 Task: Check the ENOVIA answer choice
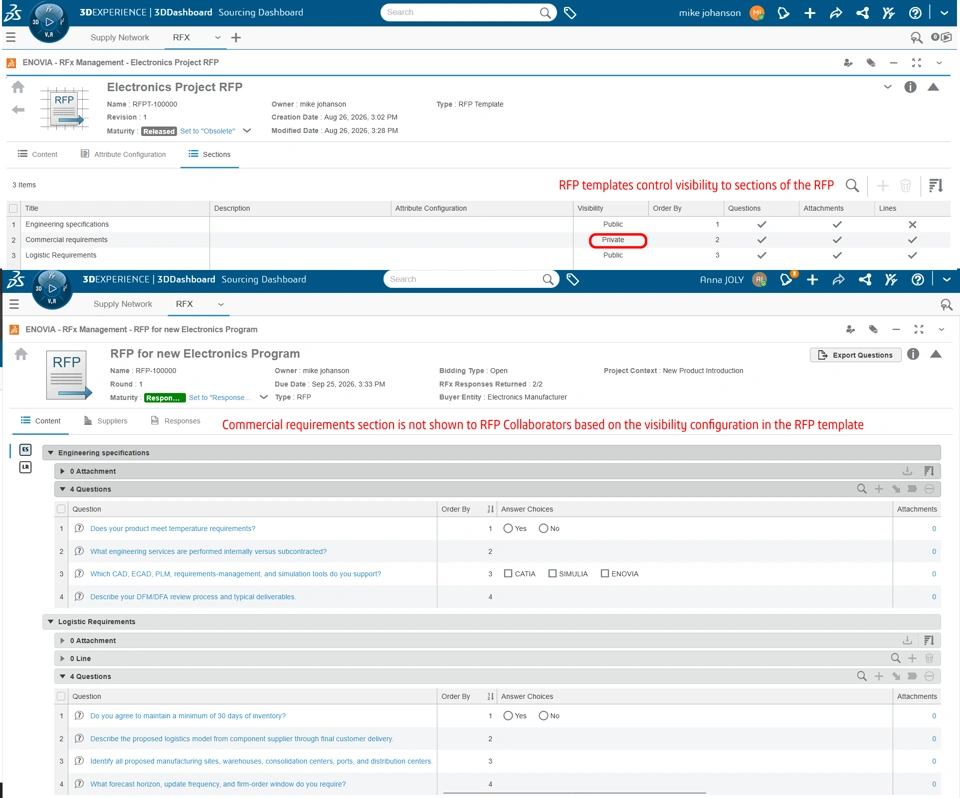[x=605, y=573]
